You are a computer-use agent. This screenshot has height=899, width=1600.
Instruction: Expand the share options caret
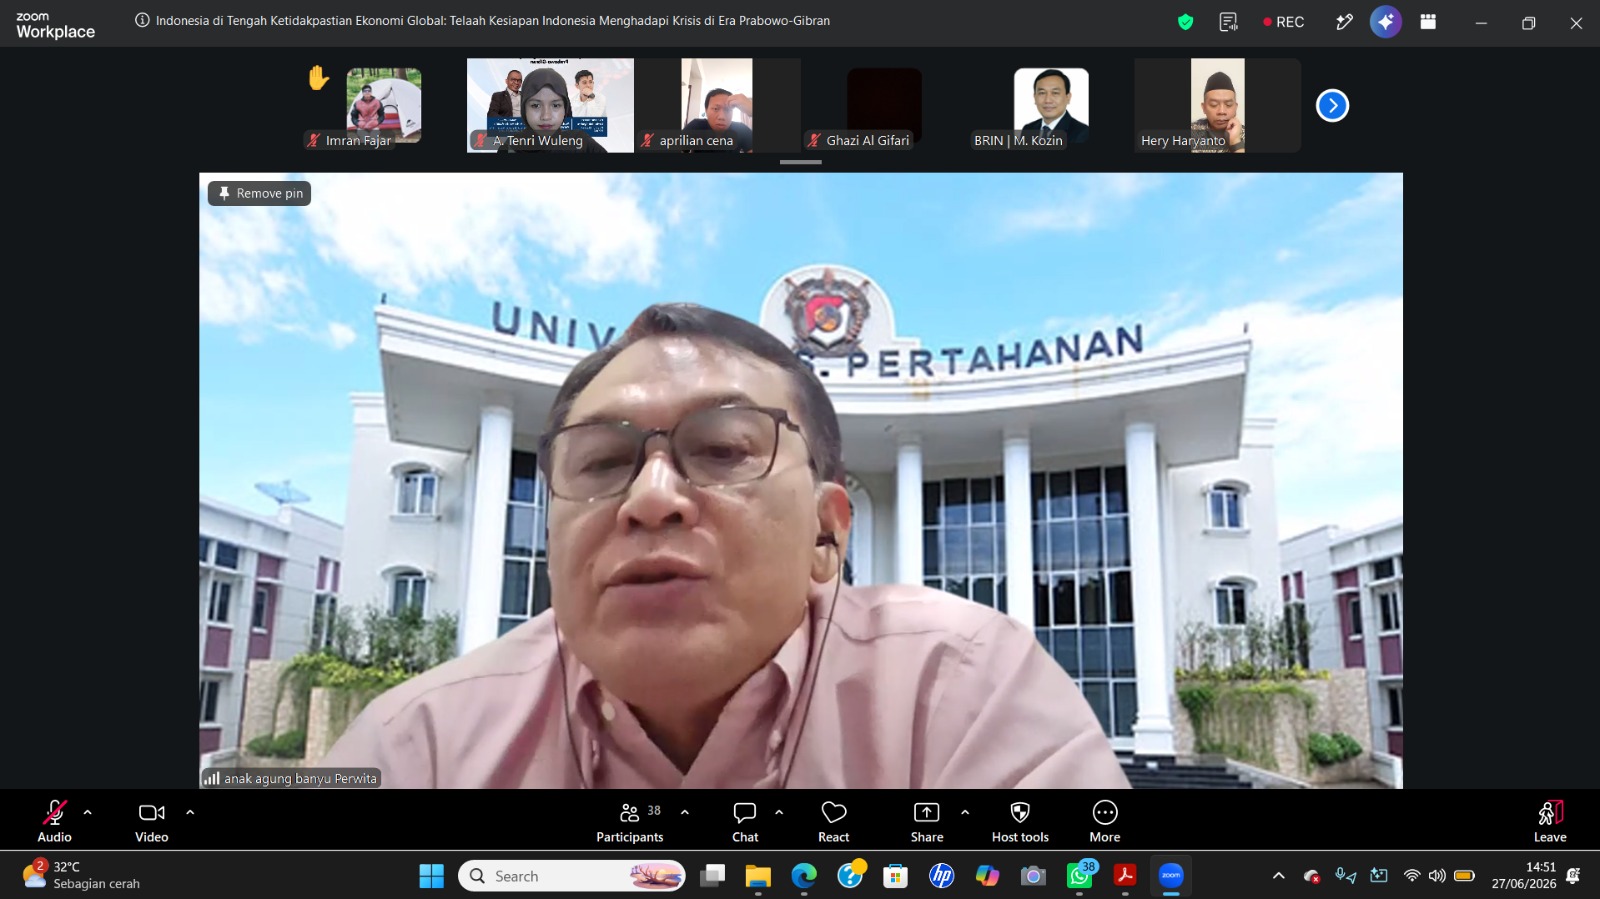click(x=965, y=812)
